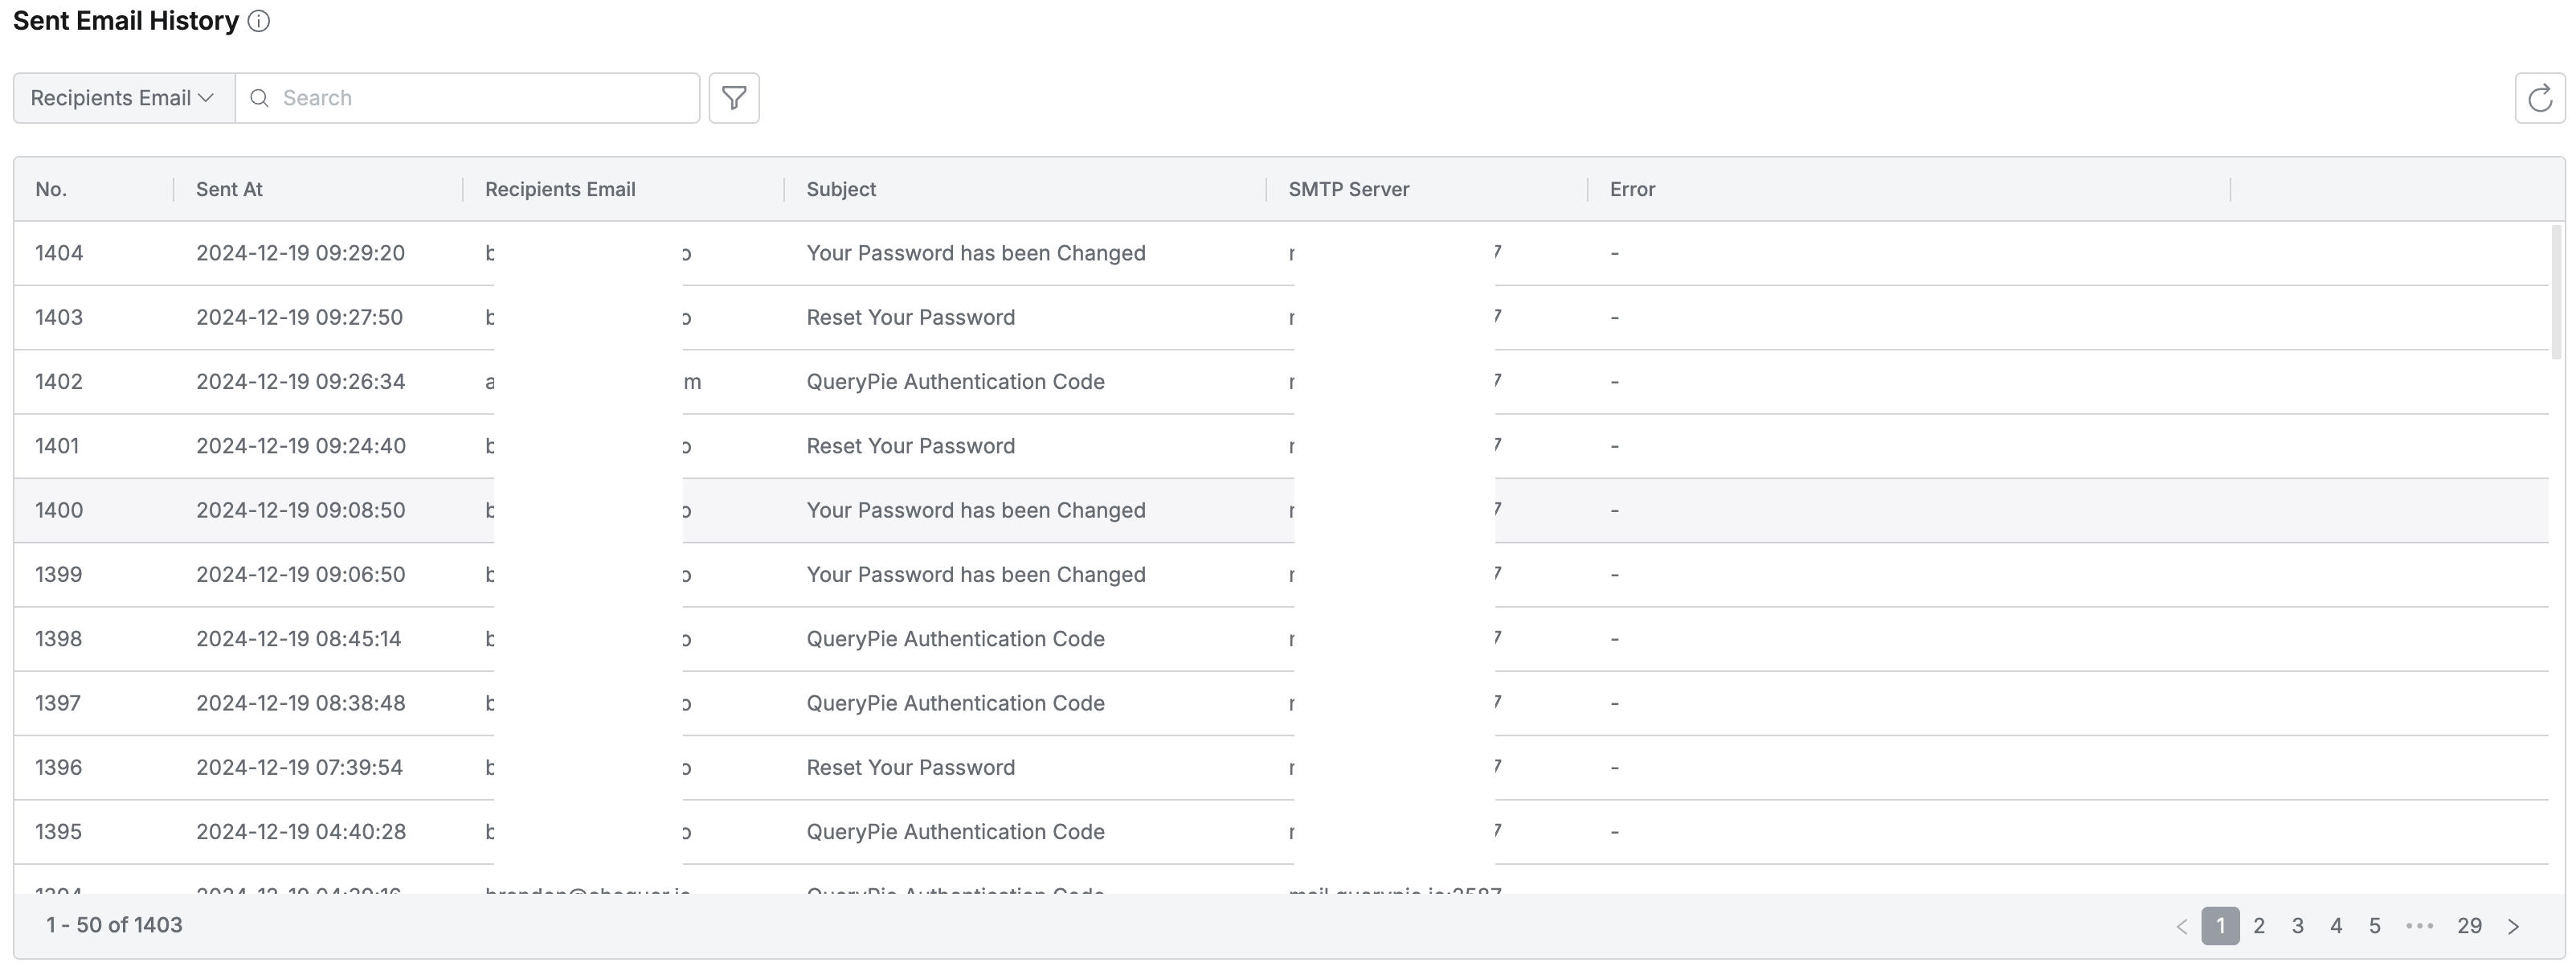Image resolution: width=2576 pixels, height=971 pixels.
Task: Open the filter funnel icon
Action: coord(734,98)
